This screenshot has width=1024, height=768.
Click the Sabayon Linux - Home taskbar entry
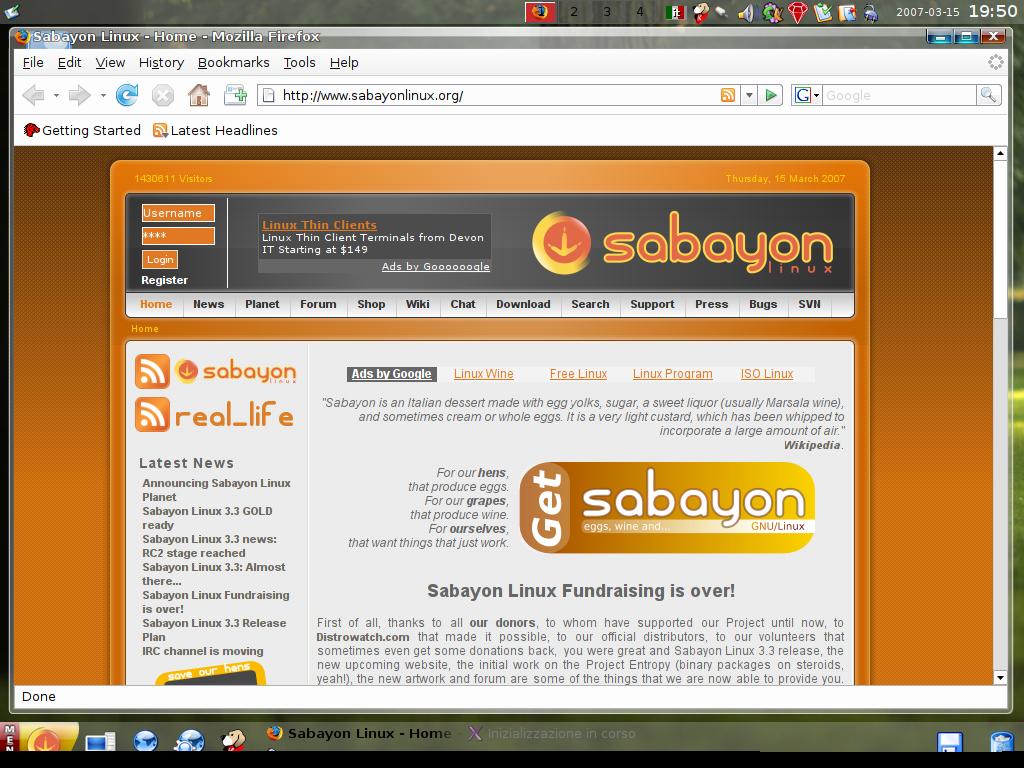coord(359,733)
